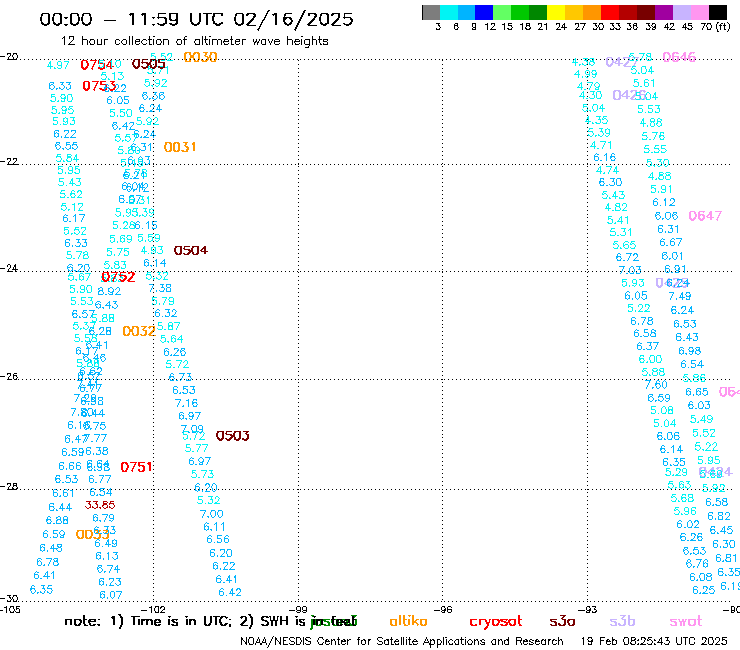740x650 pixels.
Task: Click the -24 latitude axis label
Action: click(x=9, y=268)
